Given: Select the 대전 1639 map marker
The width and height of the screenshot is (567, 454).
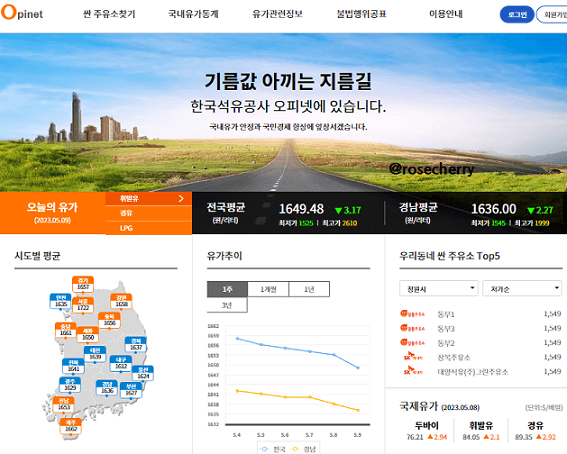Looking at the screenshot, I should (95, 354).
